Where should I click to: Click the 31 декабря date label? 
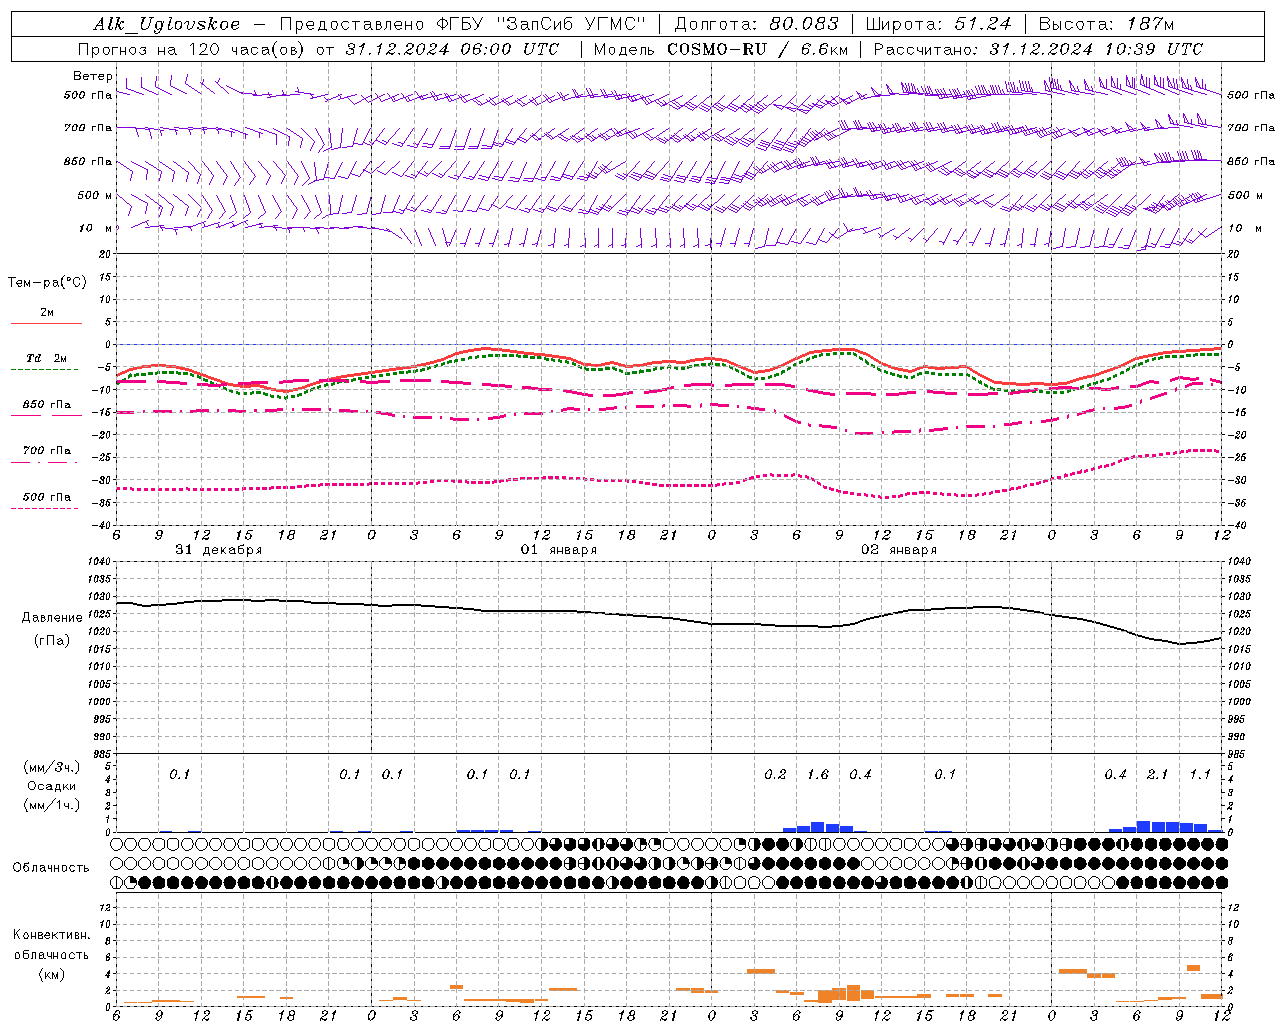tap(219, 550)
